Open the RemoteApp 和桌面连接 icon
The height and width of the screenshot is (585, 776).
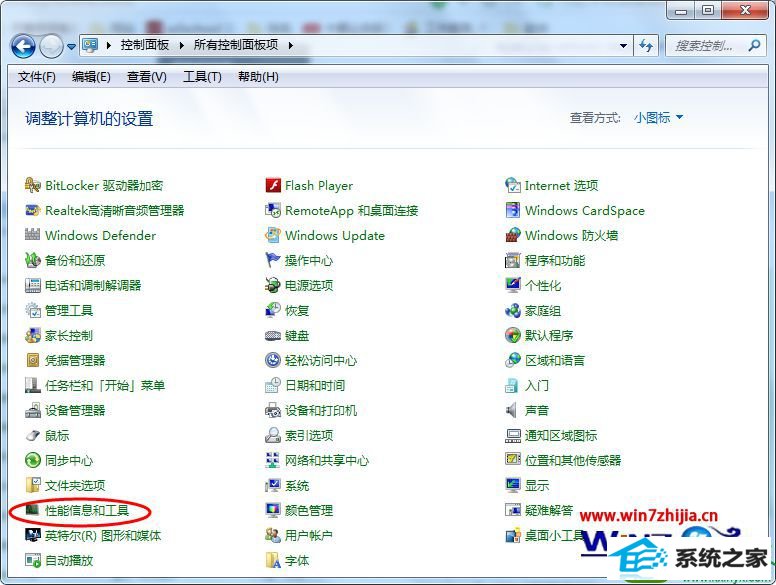pos(273,210)
